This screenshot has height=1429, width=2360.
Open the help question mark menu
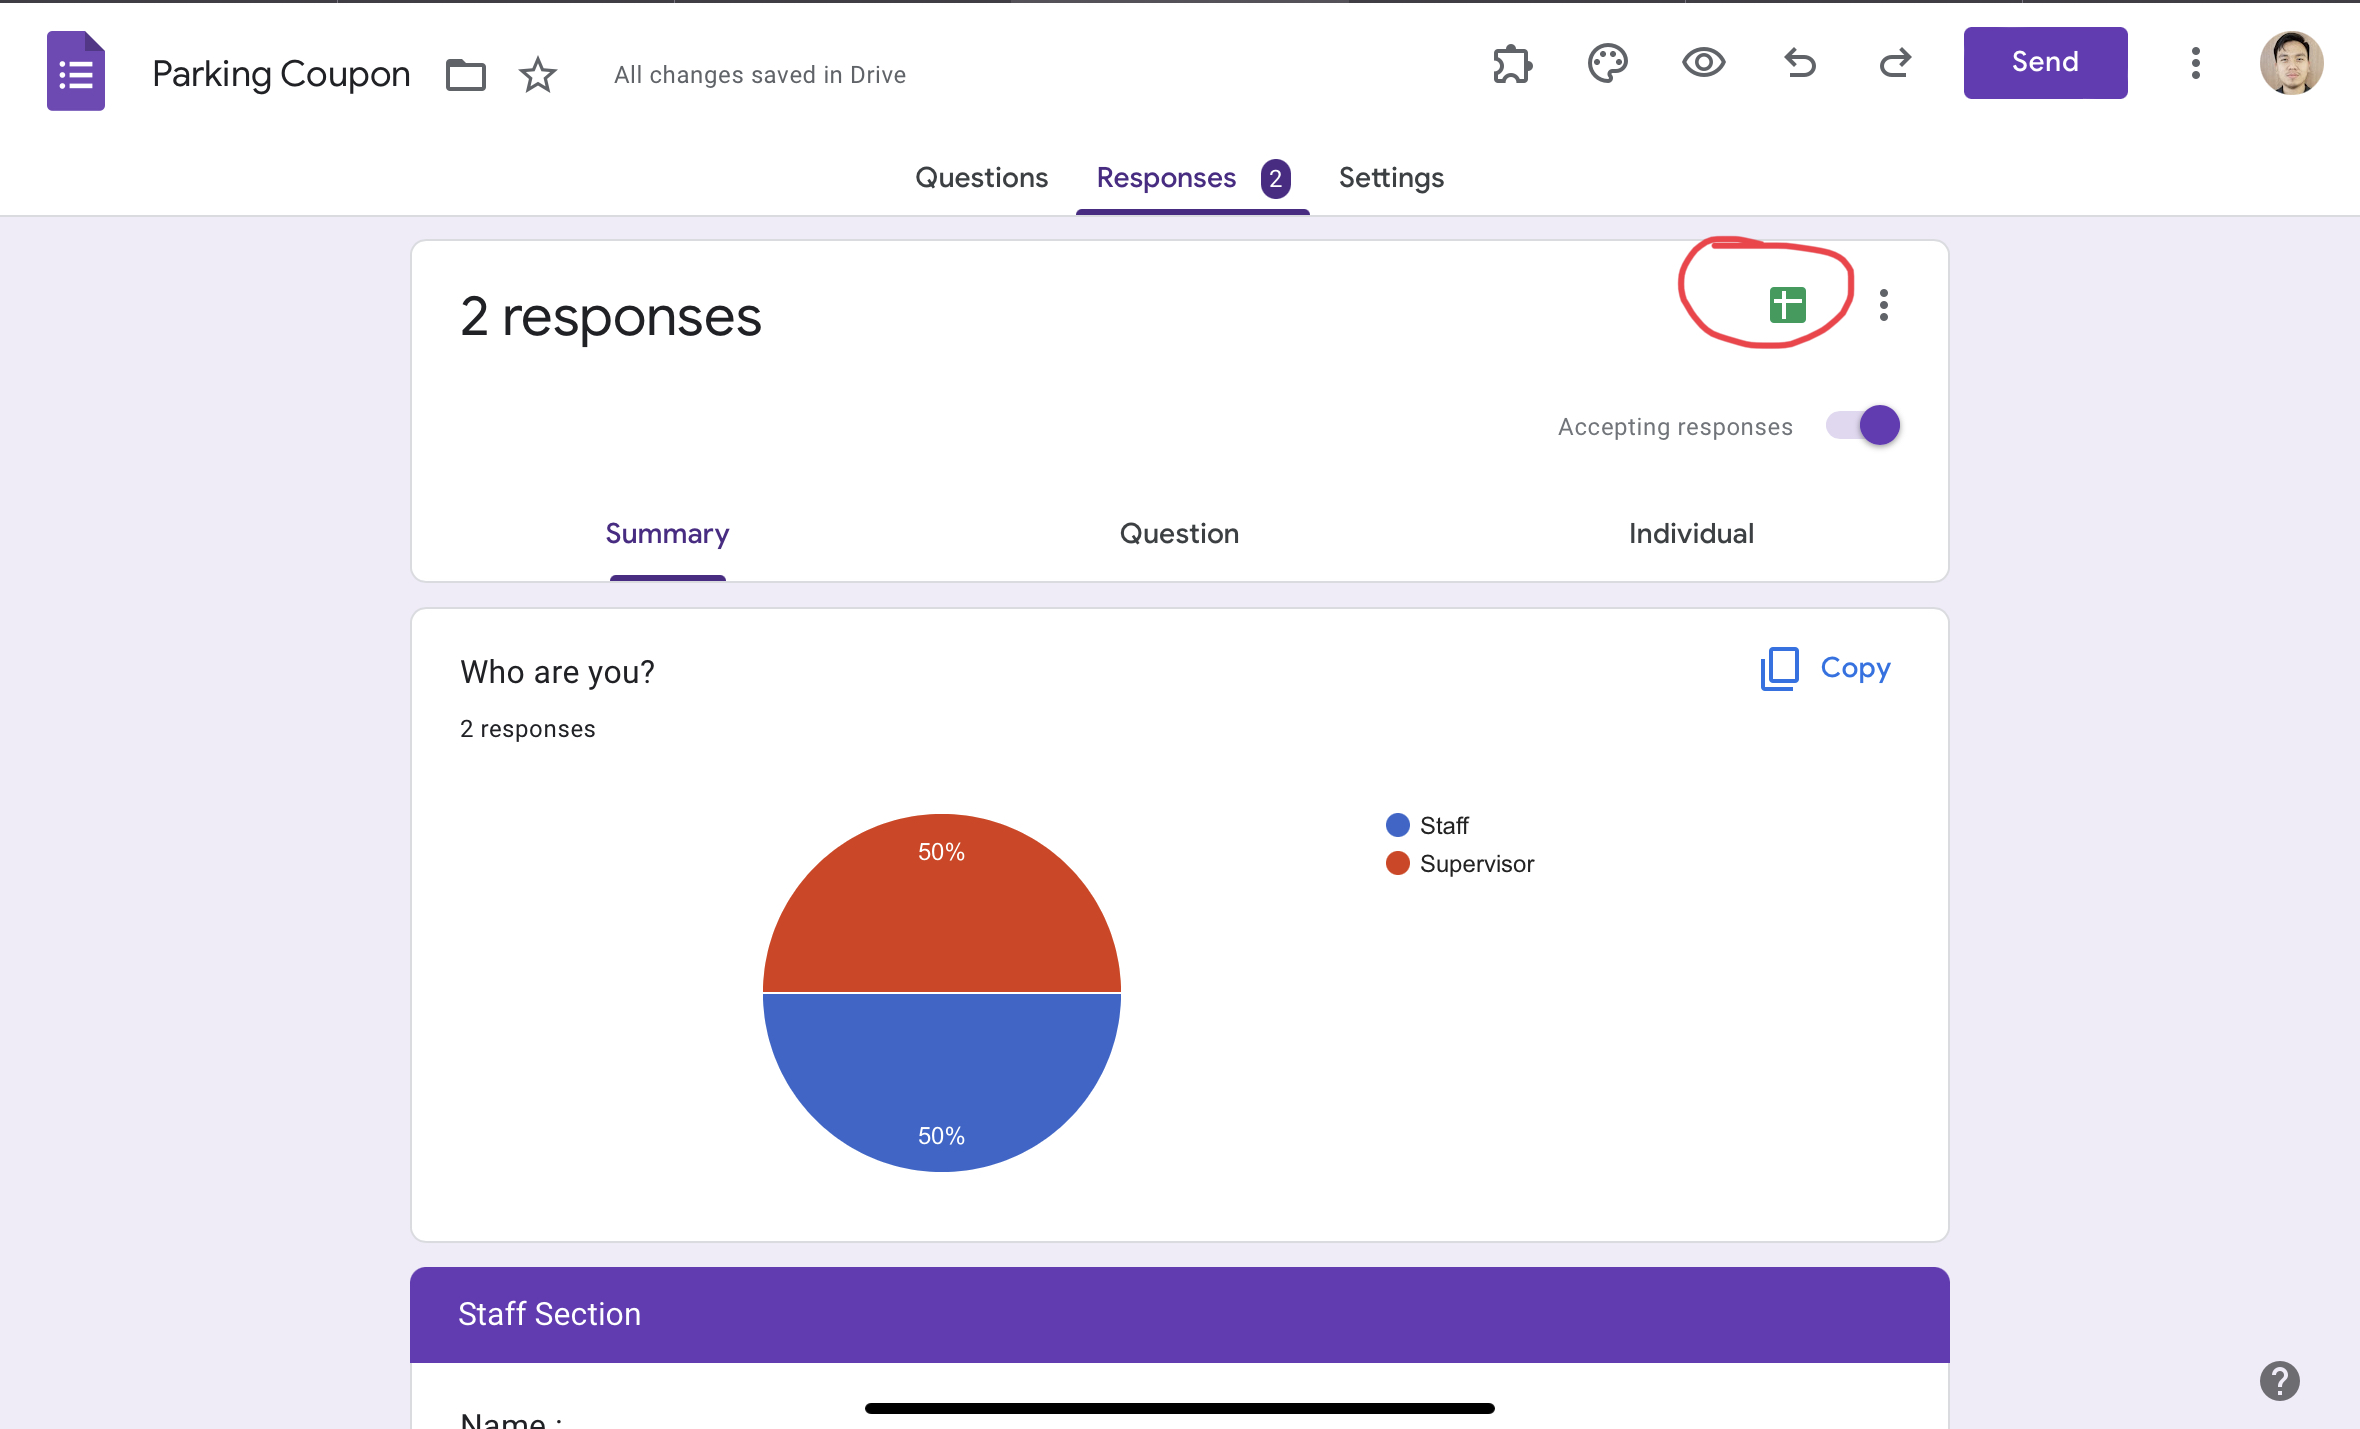click(x=2278, y=1381)
